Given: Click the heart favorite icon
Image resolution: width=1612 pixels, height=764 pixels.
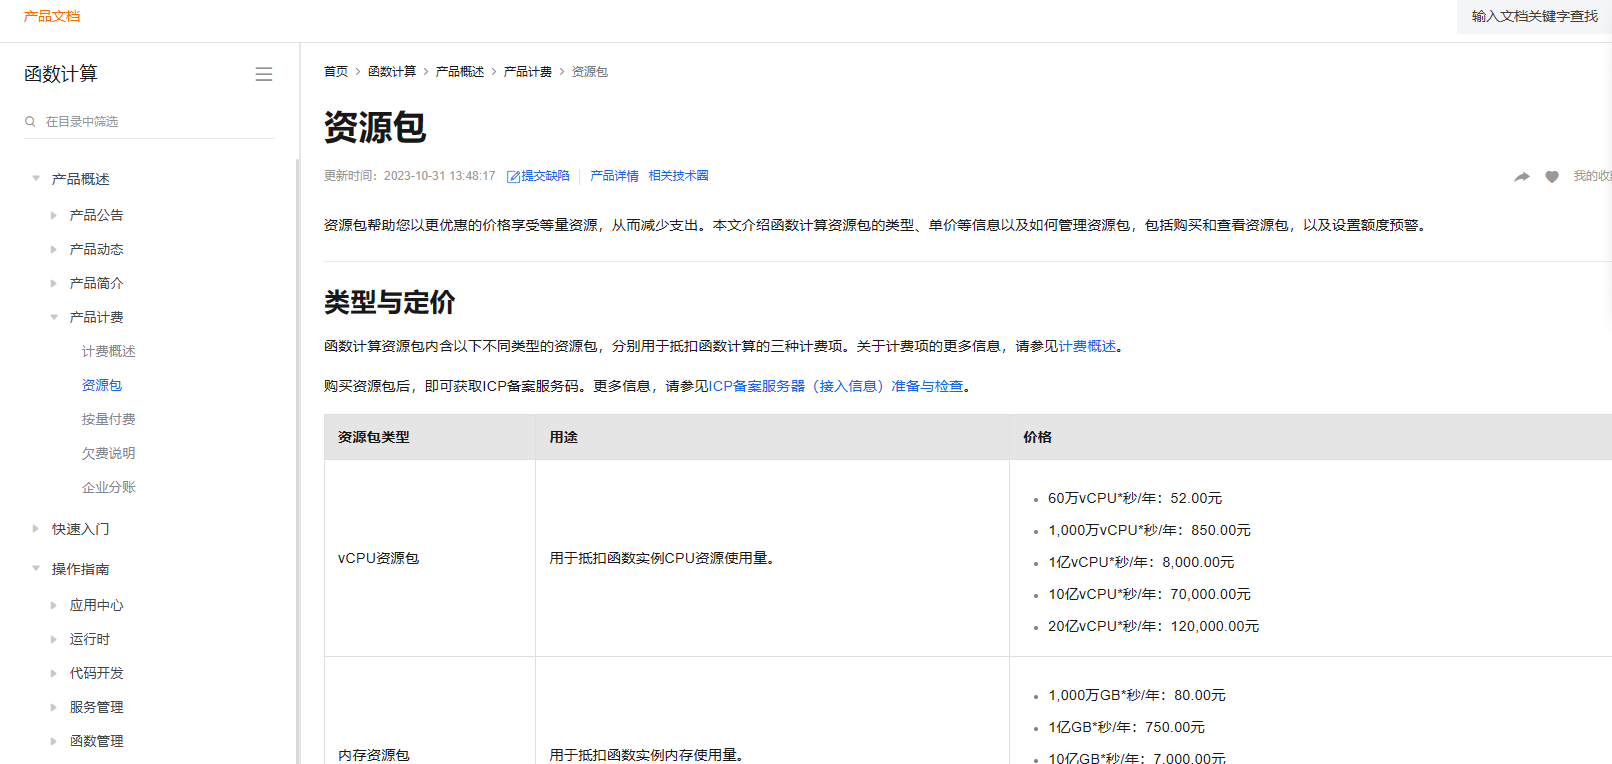Looking at the screenshot, I should coord(1552,176).
